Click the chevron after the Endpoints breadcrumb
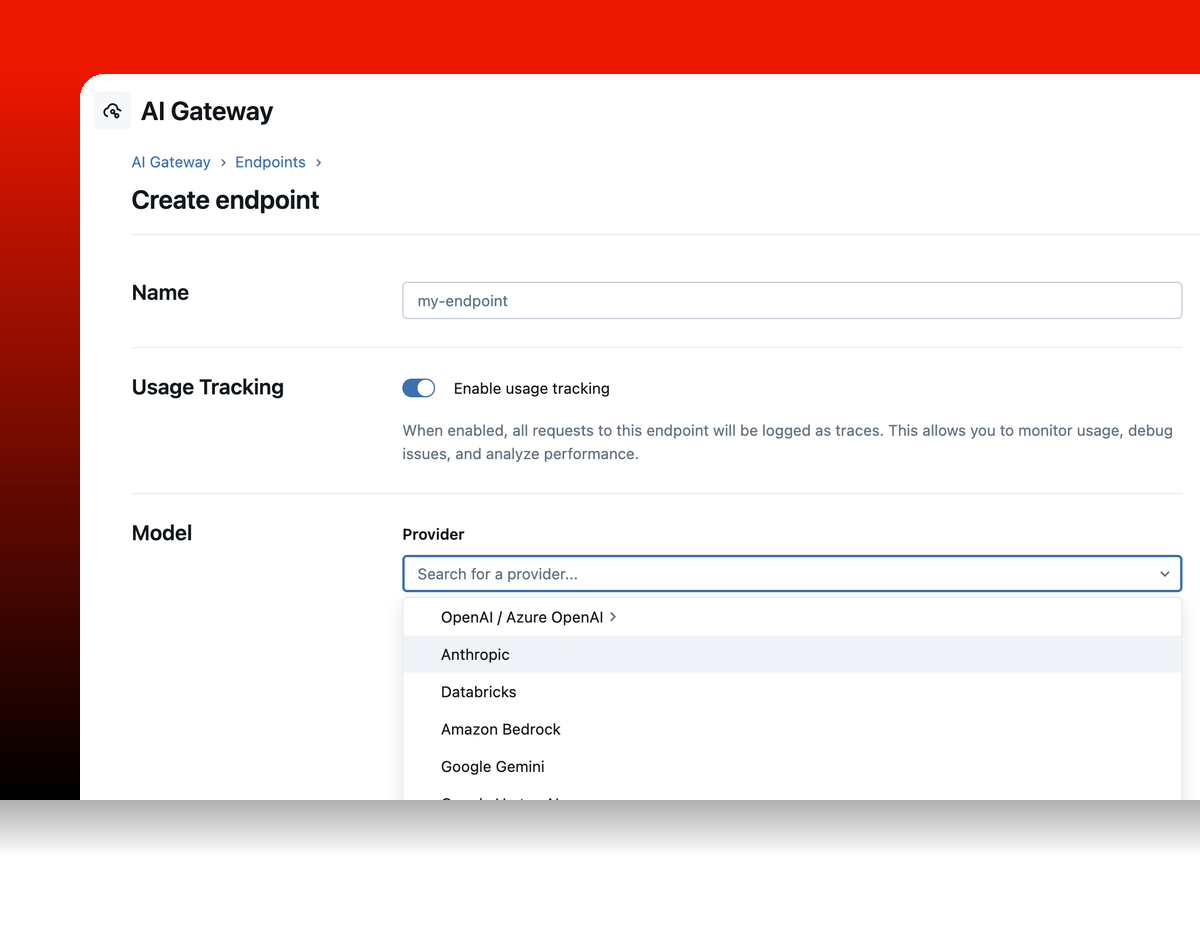The width and height of the screenshot is (1200, 928). [318, 162]
